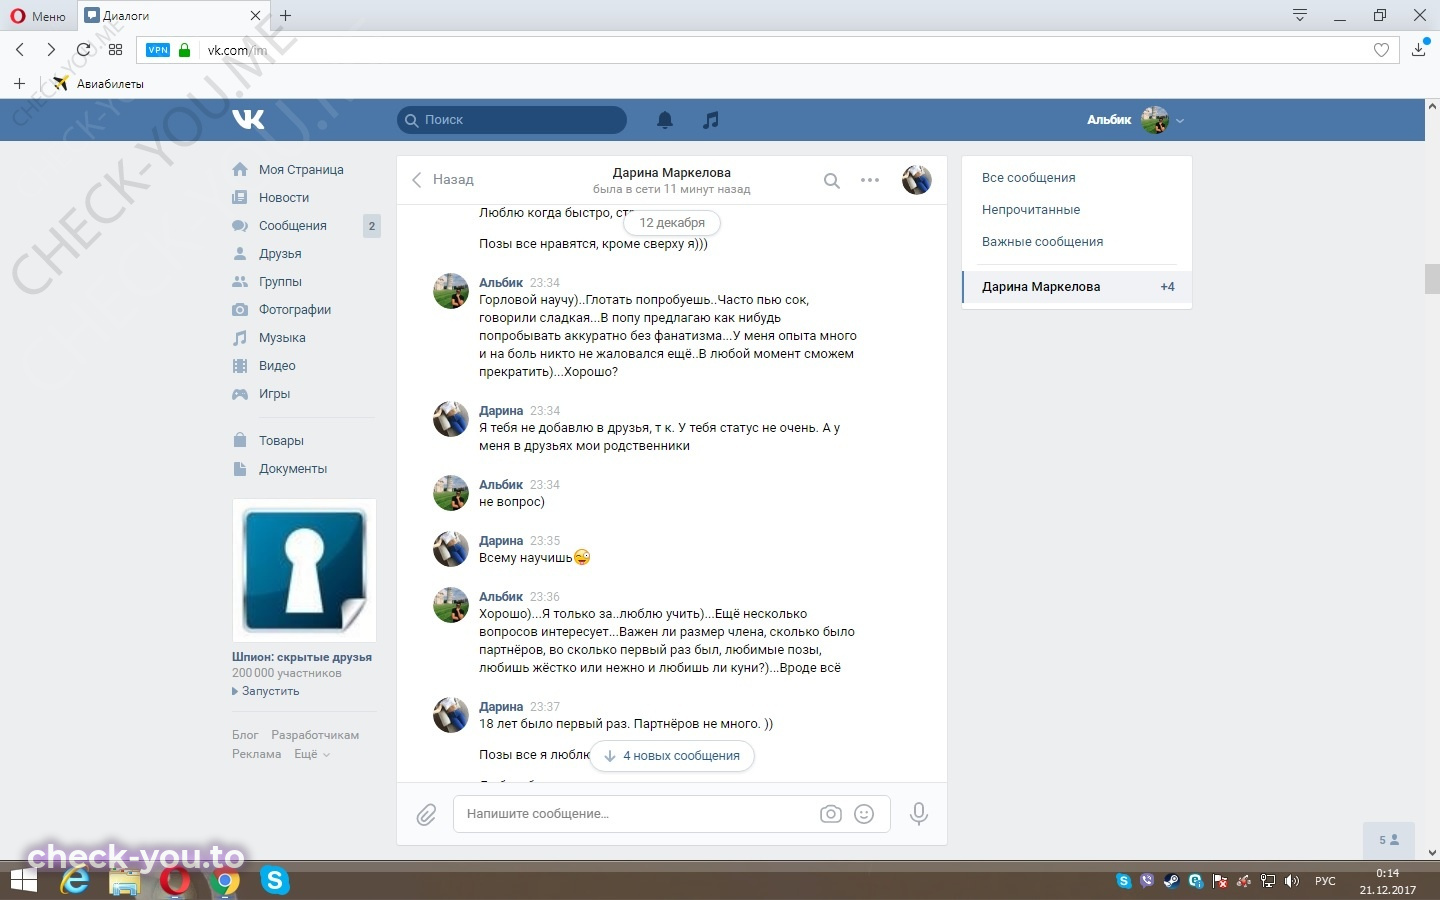
Task: Open new tab plus button
Action: click(286, 15)
